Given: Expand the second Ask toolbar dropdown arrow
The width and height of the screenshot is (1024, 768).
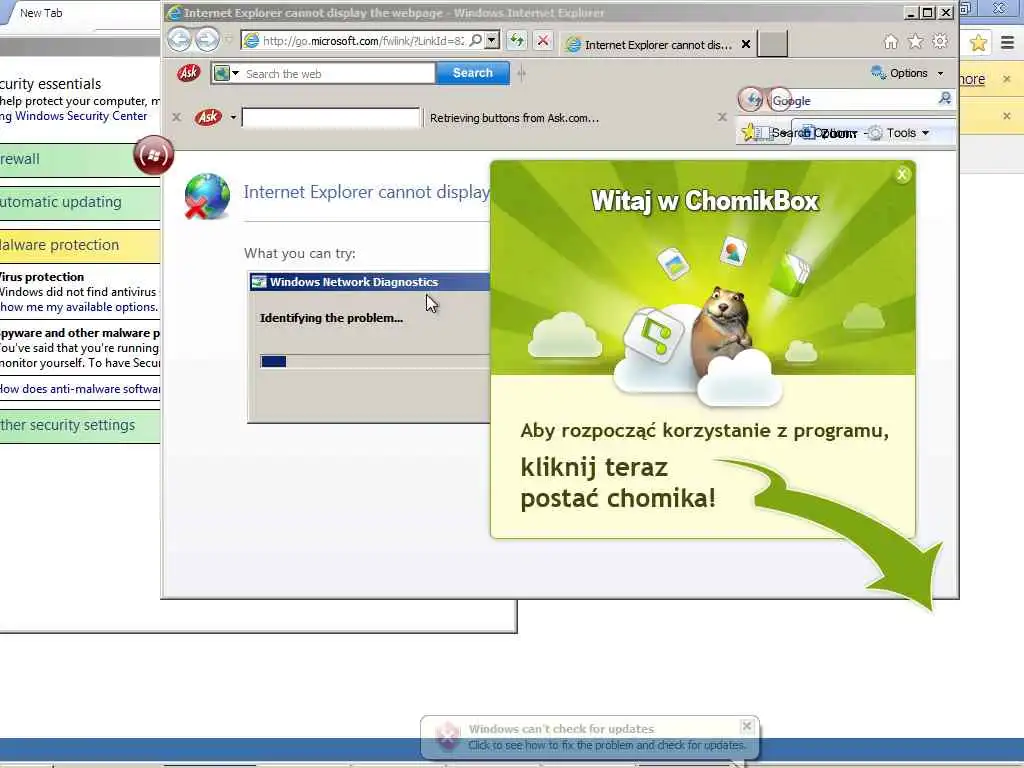Looking at the screenshot, I should (233, 118).
